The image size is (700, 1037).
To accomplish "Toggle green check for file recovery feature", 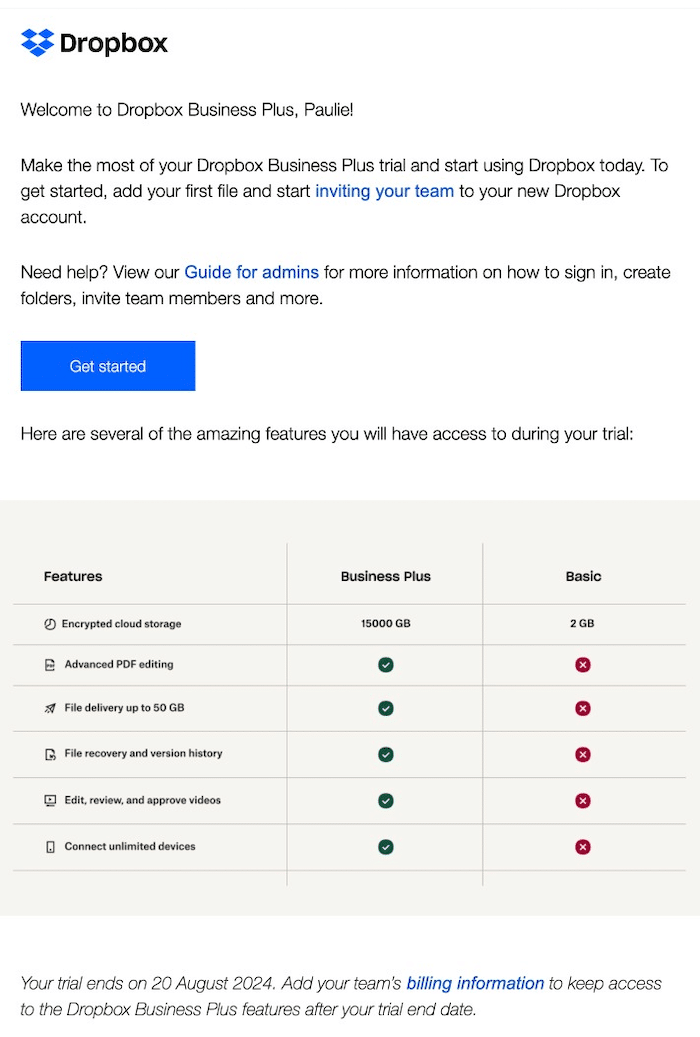I will pos(385,754).
